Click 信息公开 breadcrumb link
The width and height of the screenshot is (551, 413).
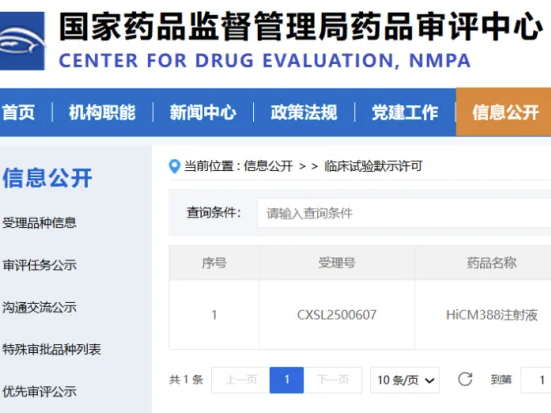[268, 166]
